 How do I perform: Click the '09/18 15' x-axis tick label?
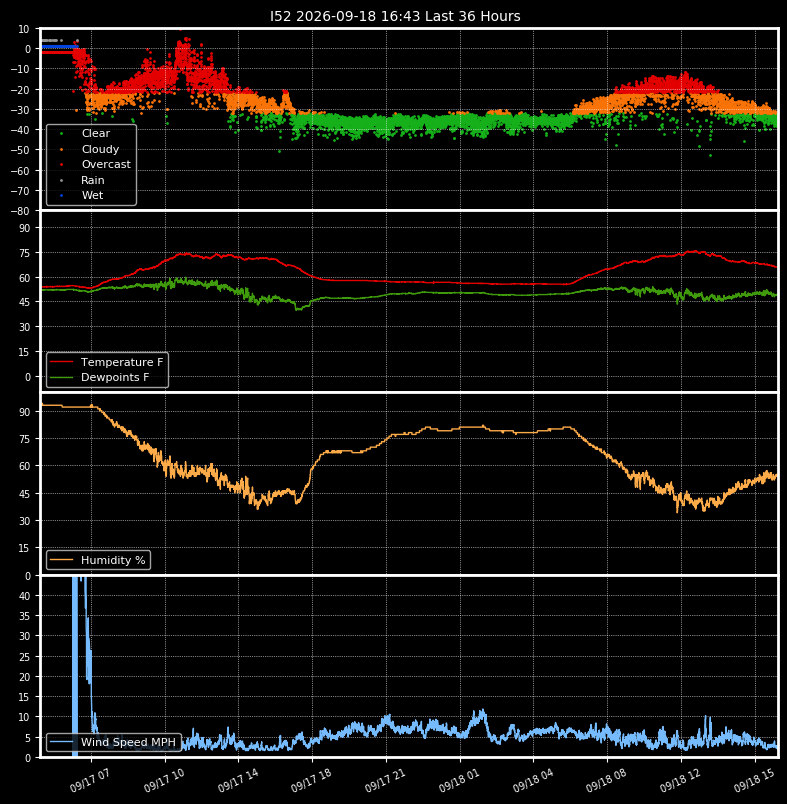click(x=753, y=781)
